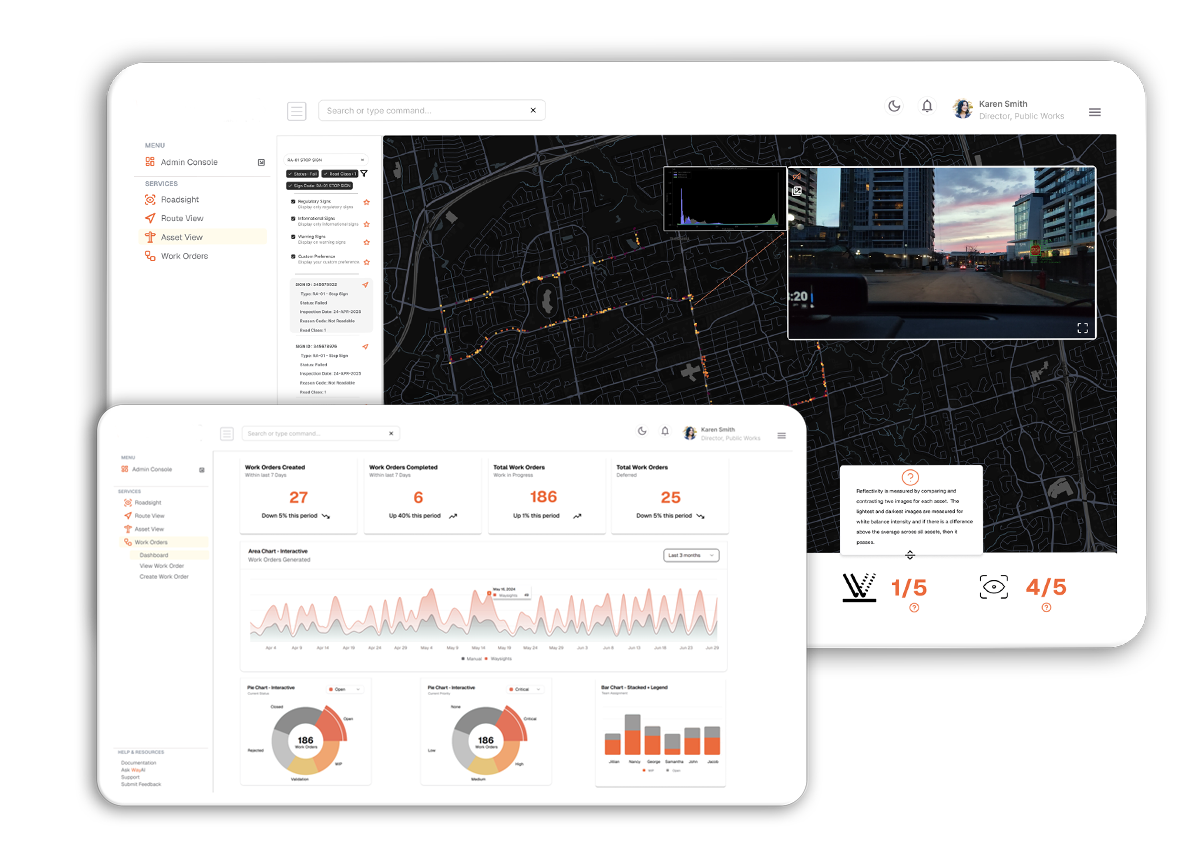Favorite Regulatory Signs with star icon
This screenshot has height=849, width=1194.
pos(366,203)
